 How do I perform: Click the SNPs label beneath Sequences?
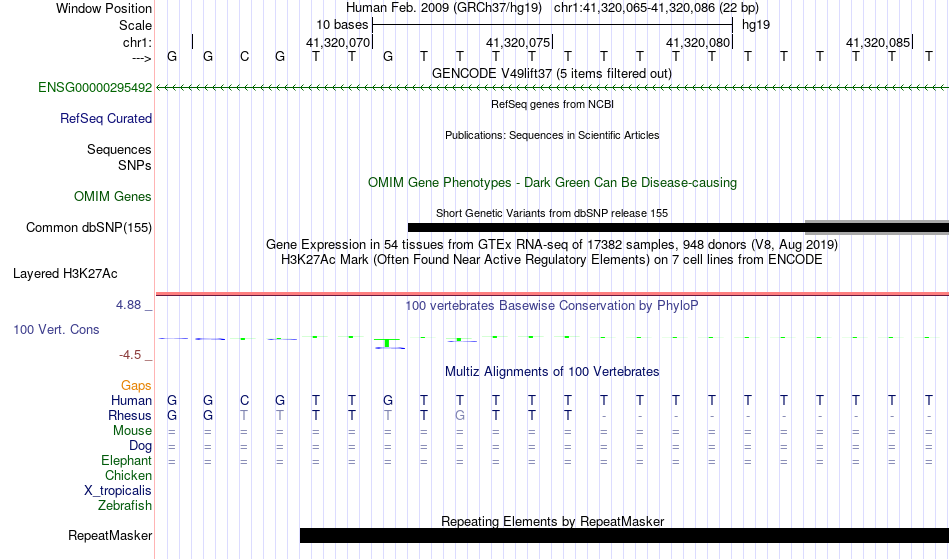(x=135, y=165)
